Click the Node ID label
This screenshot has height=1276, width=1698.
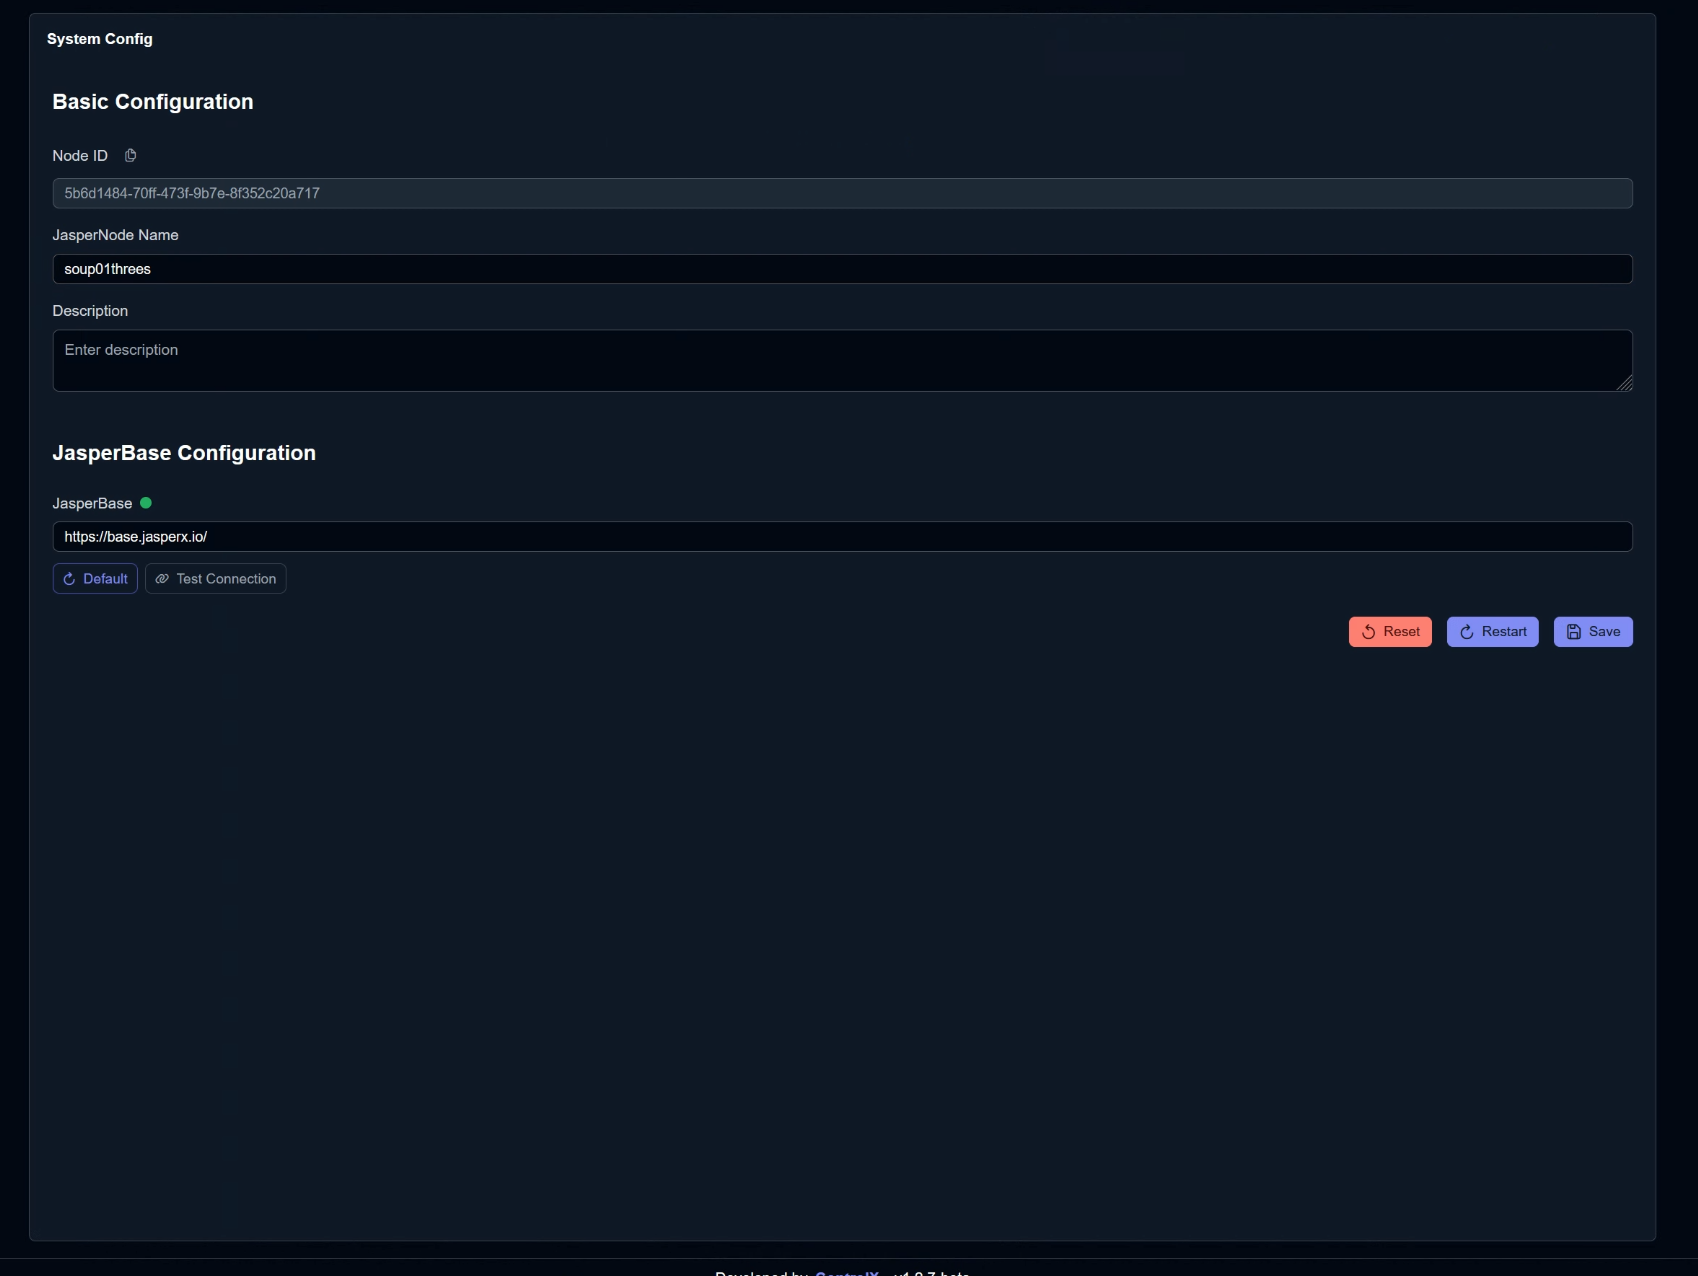click(80, 156)
